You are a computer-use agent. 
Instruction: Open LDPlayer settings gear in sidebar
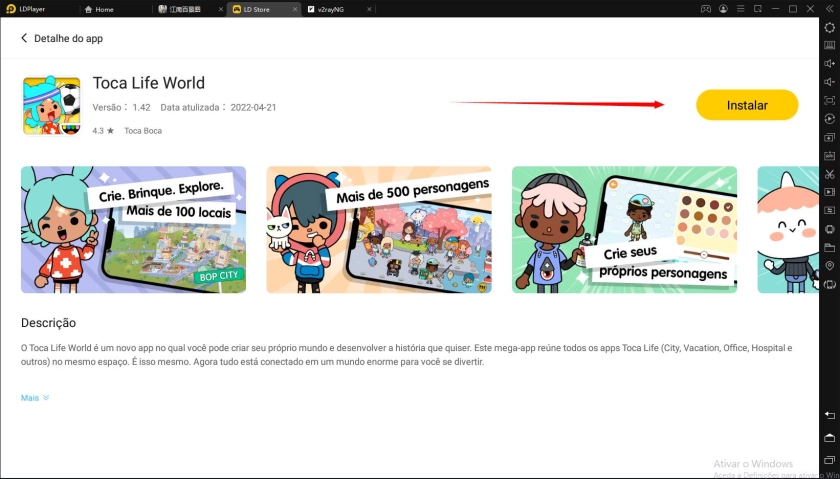pyautogui.click(x=829, y=27)
